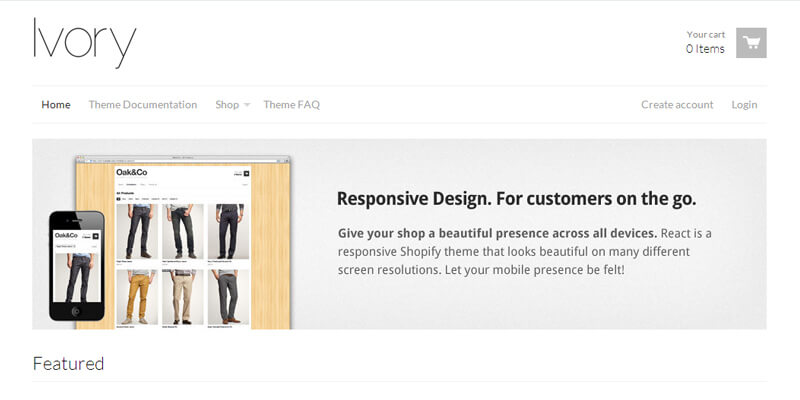
Task: Click the Featured section heading
Action: [68, 363]
